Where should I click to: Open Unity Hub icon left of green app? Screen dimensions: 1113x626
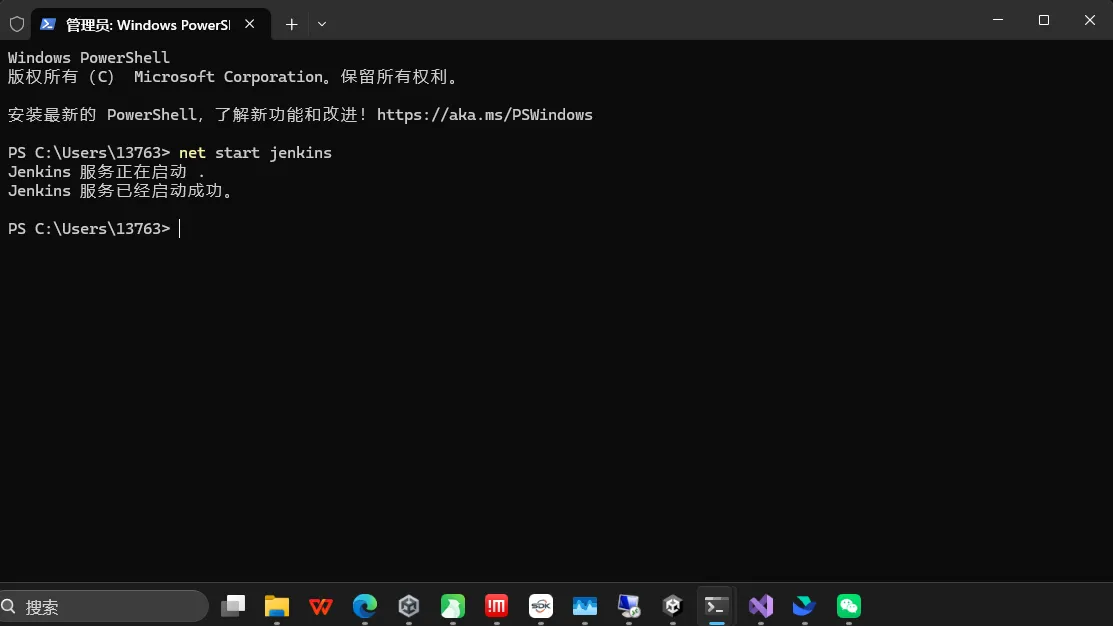coord(409,606)
